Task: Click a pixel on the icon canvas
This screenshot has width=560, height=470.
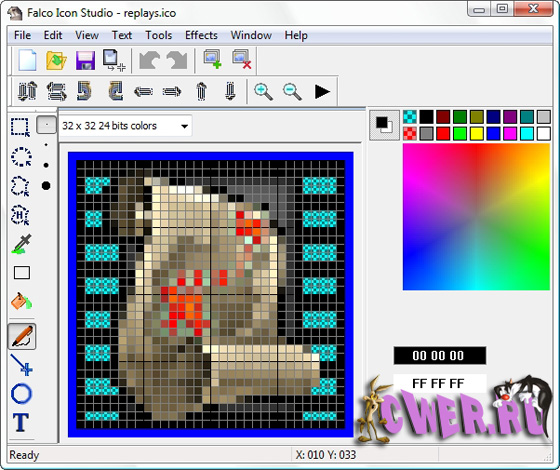Action: pos(211,295)
